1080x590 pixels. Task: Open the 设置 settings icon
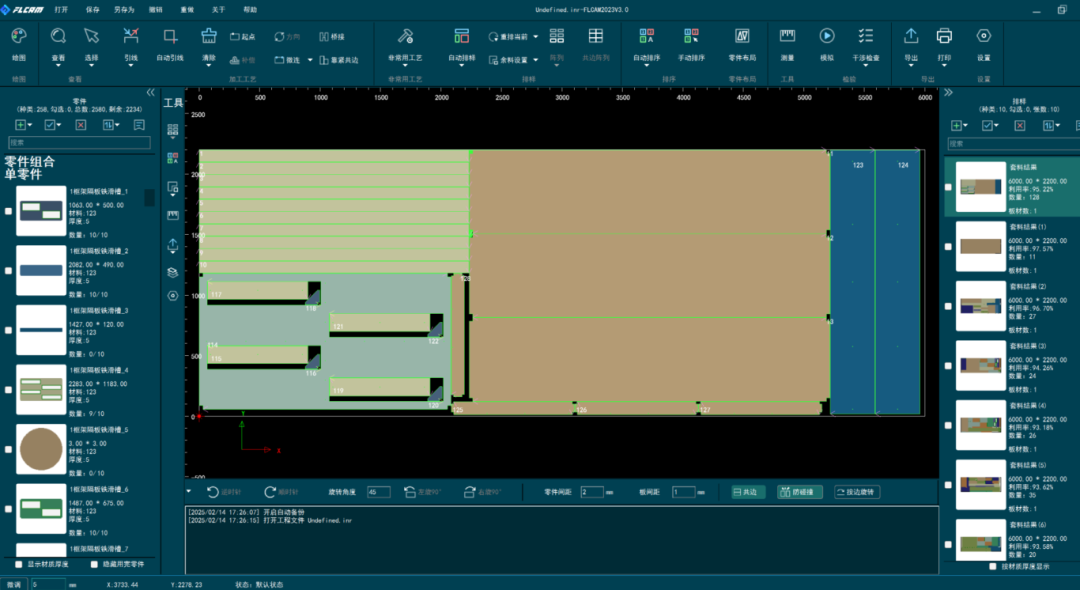(983, 36)
